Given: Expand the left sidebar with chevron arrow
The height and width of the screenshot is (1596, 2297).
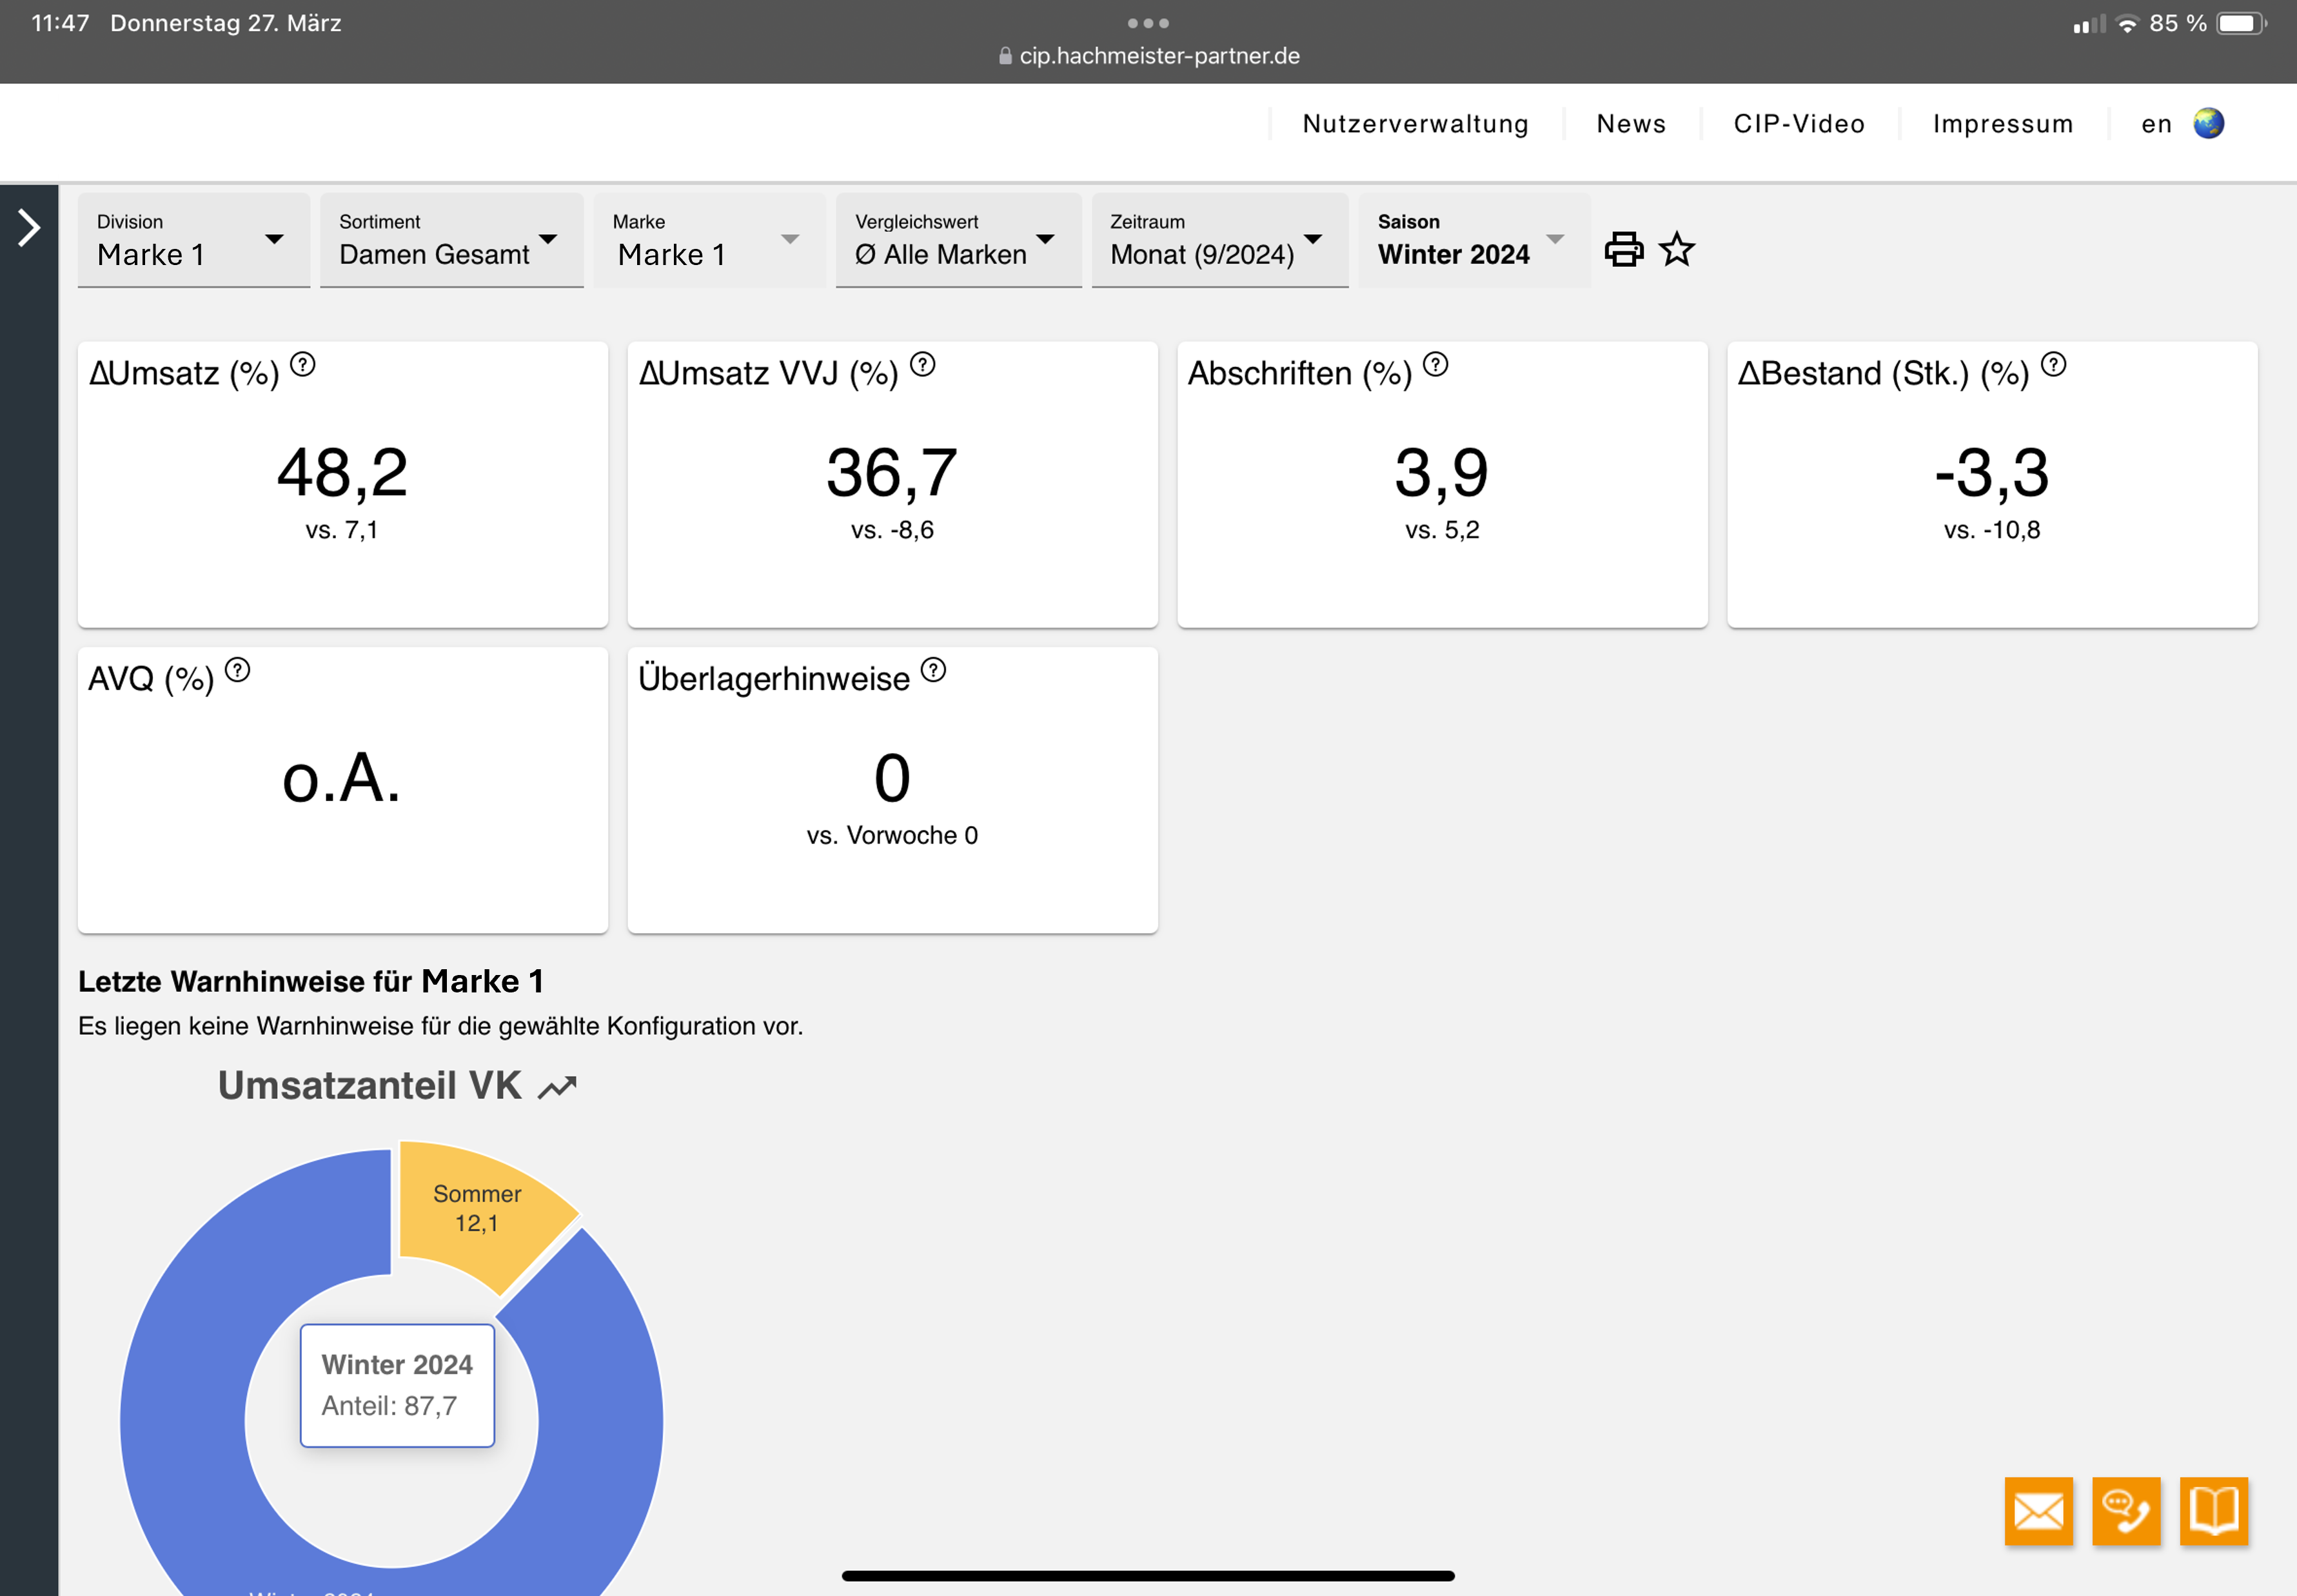Looking at the screenshot, I should [29, 228].
